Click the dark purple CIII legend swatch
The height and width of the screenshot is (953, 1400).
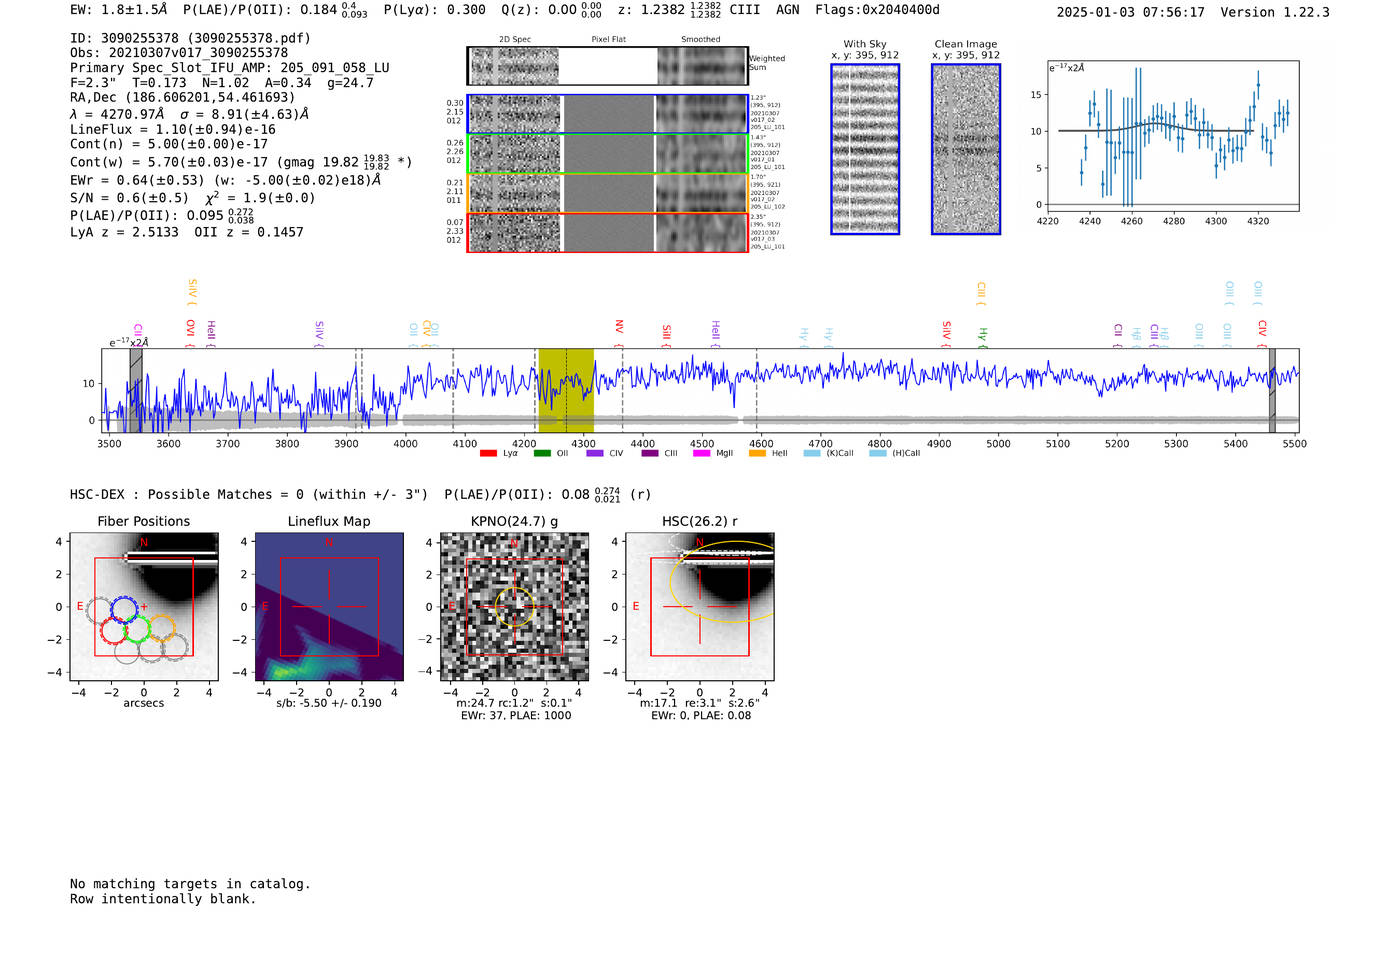click(650, 453)
